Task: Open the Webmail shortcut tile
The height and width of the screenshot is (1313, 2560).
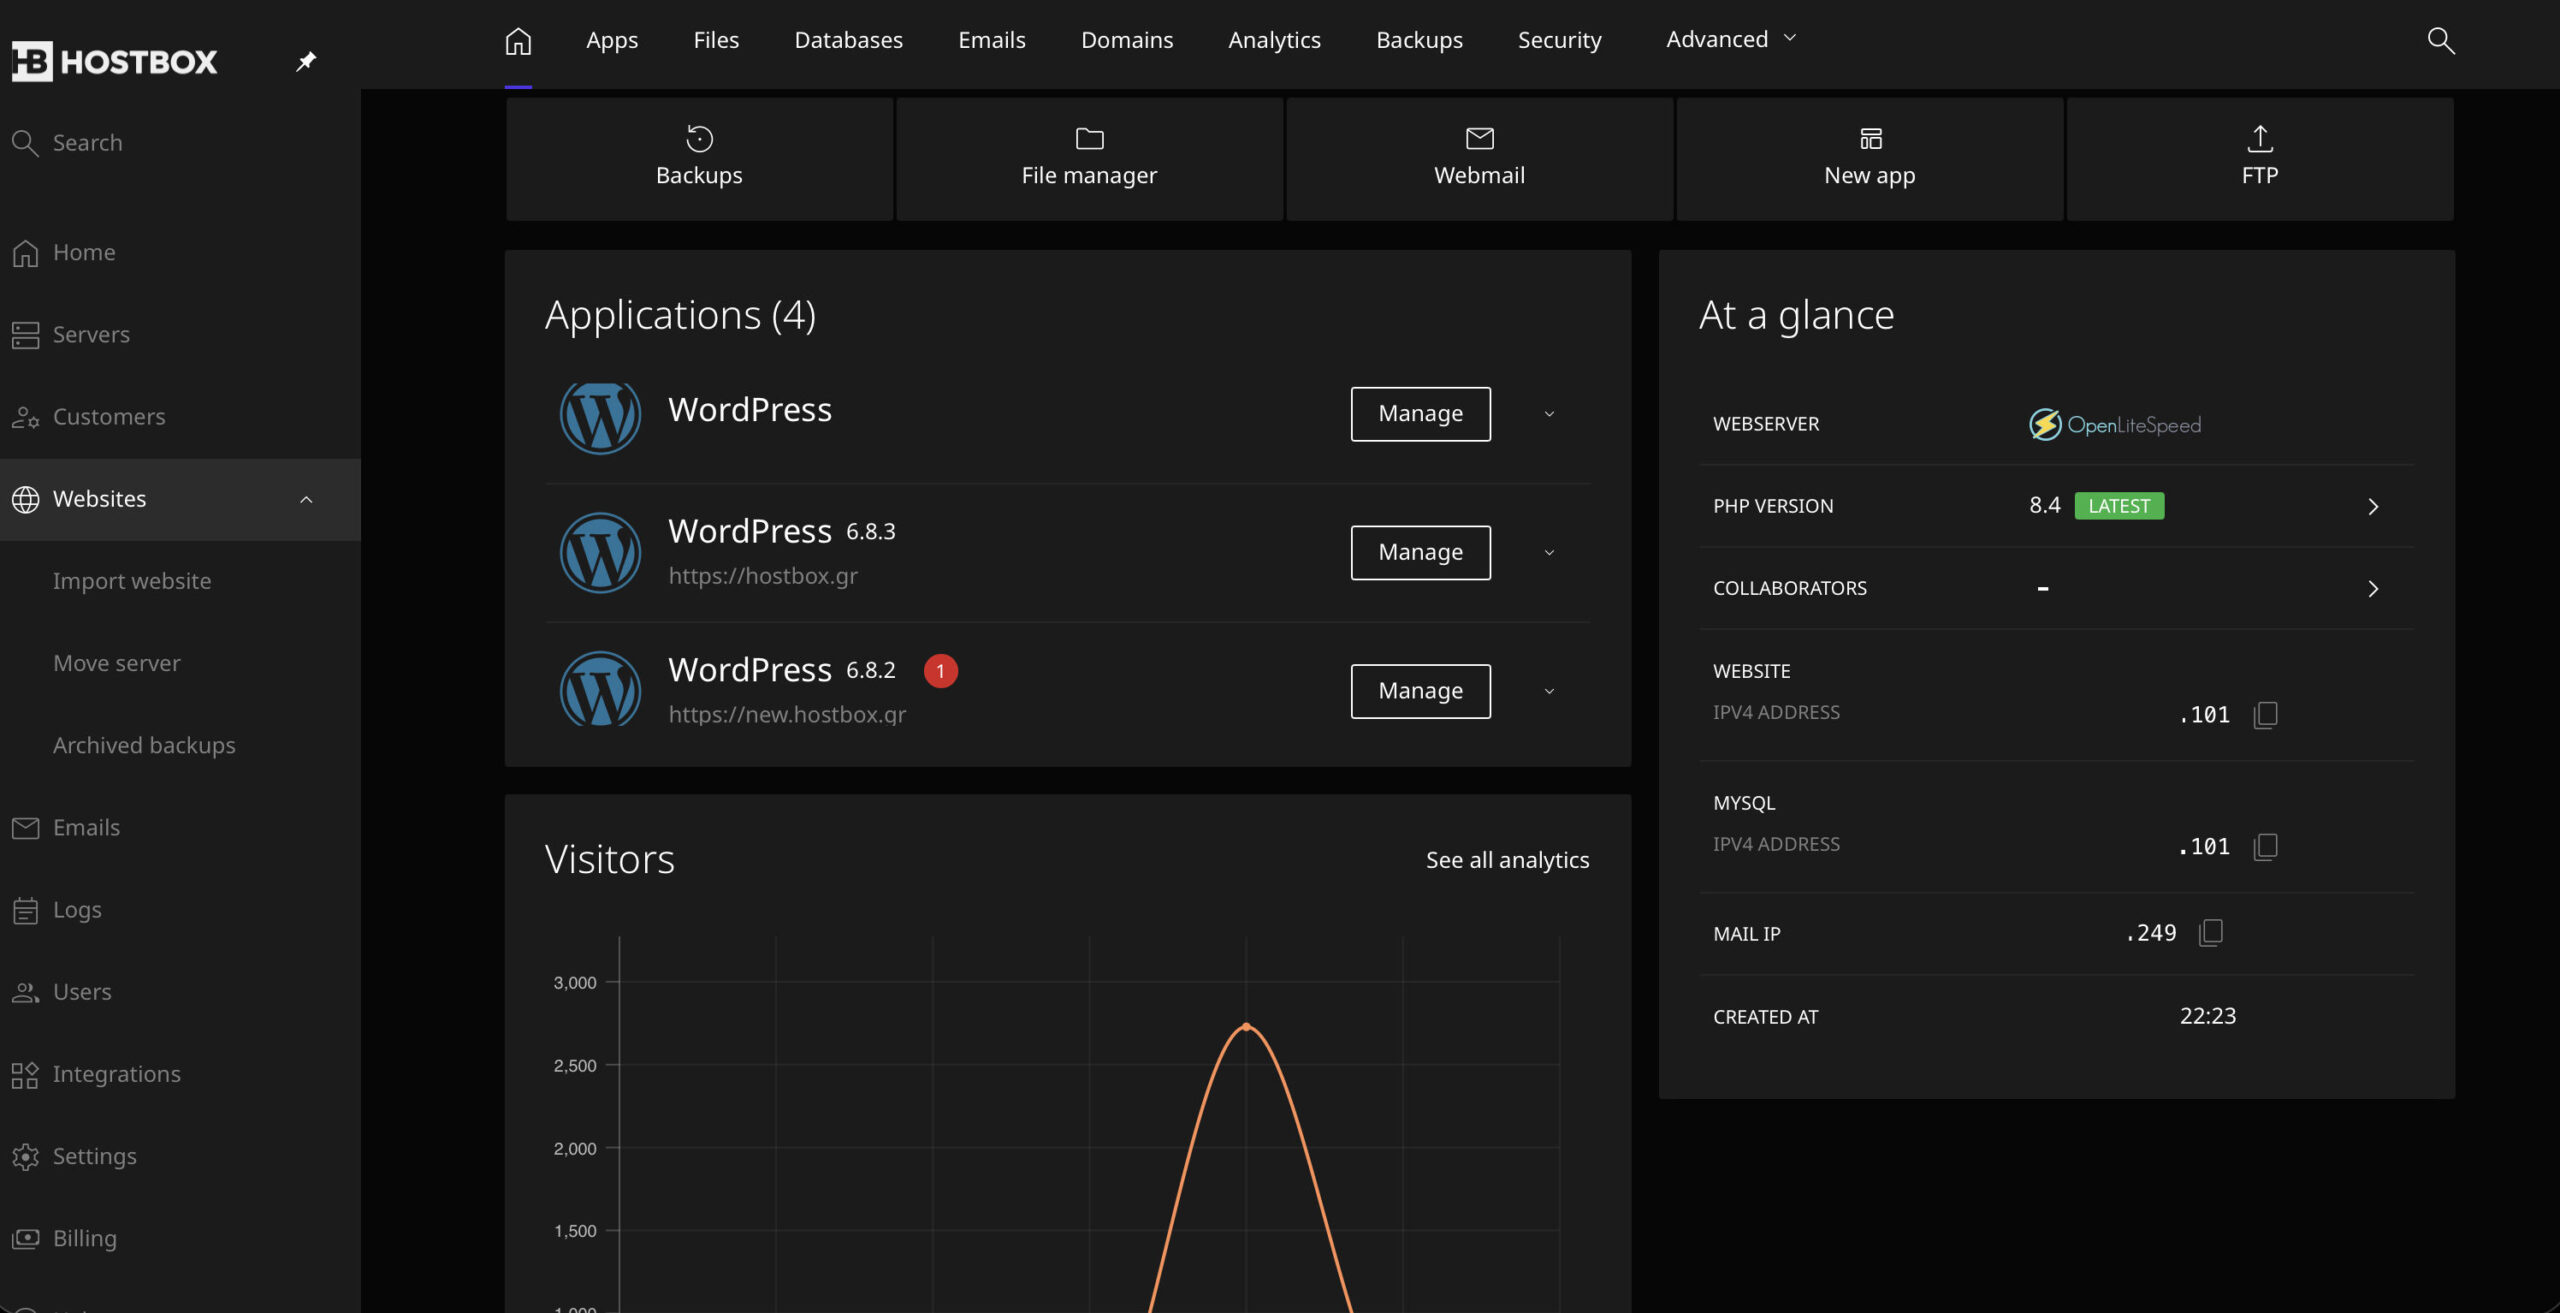Action: point(1479,157)
